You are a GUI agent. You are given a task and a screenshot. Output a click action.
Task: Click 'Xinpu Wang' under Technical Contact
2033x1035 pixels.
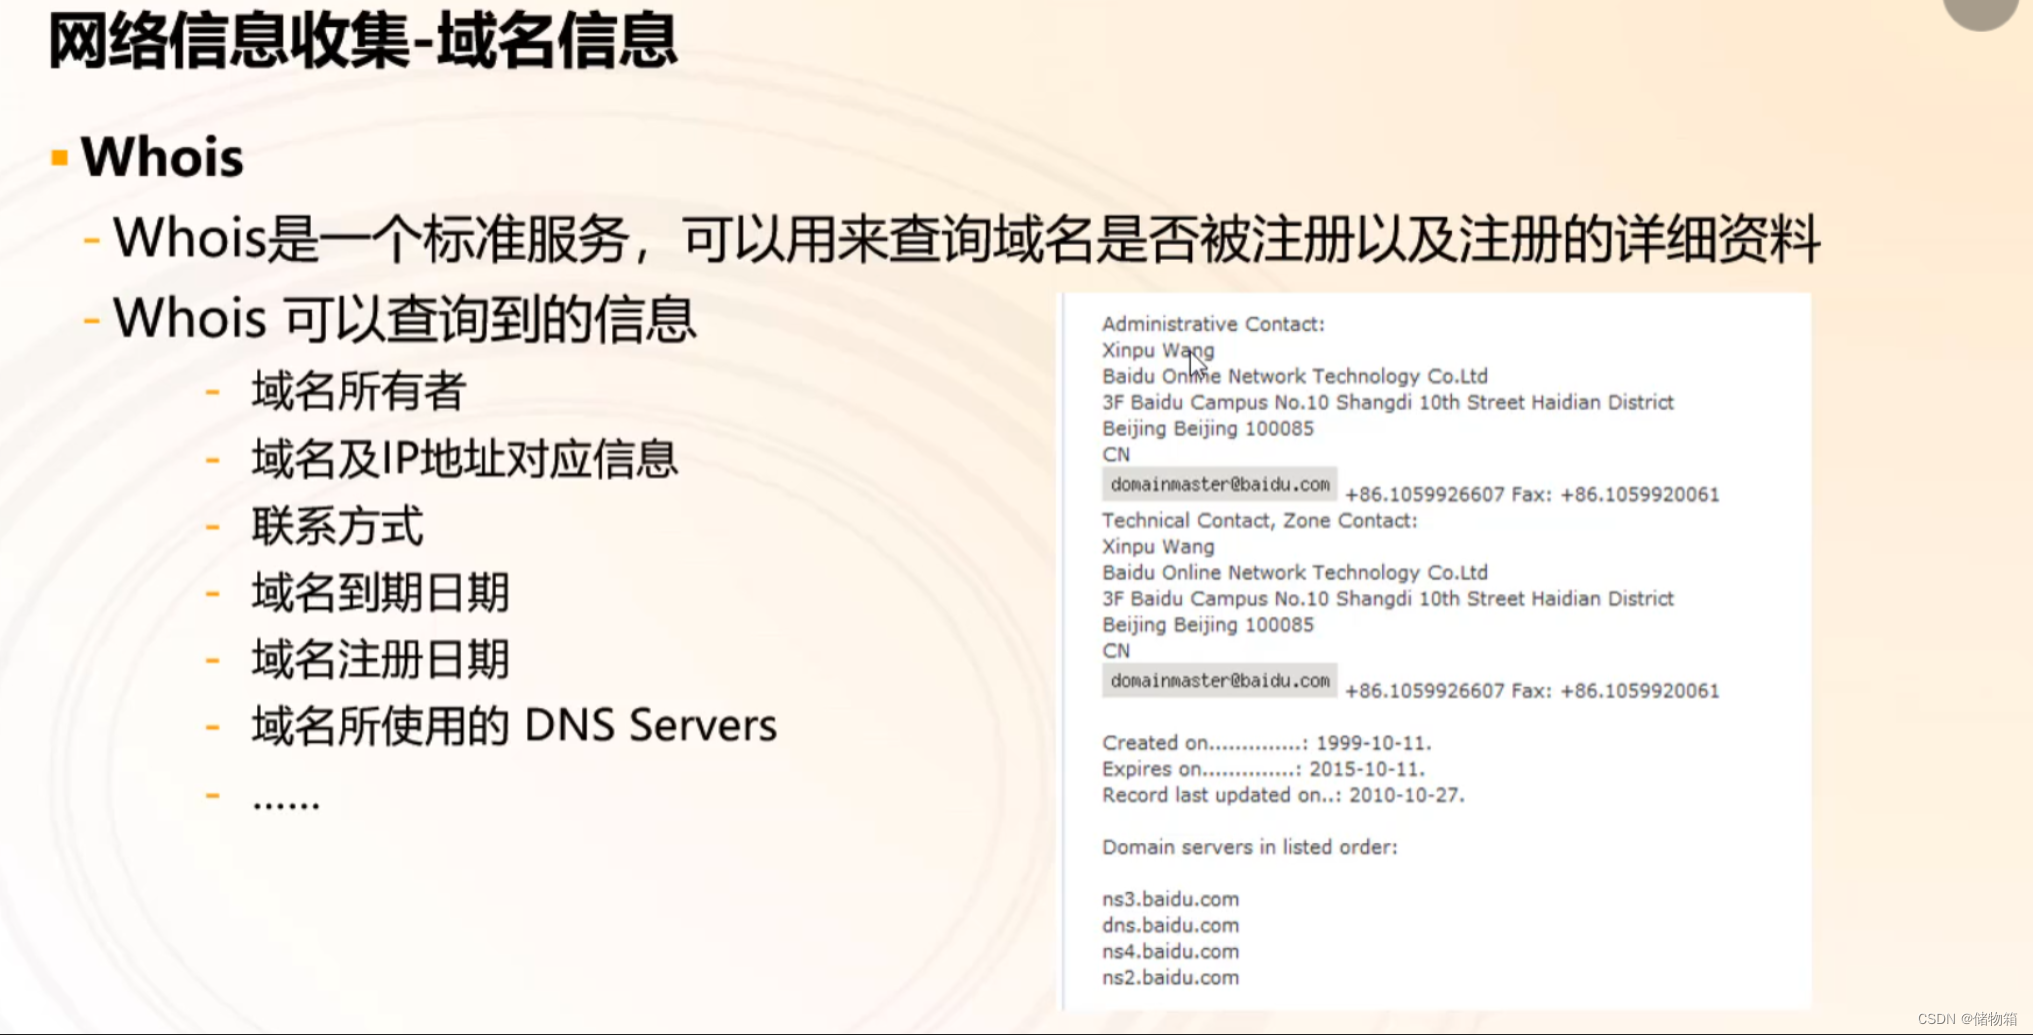click(x=1158, y=546)
